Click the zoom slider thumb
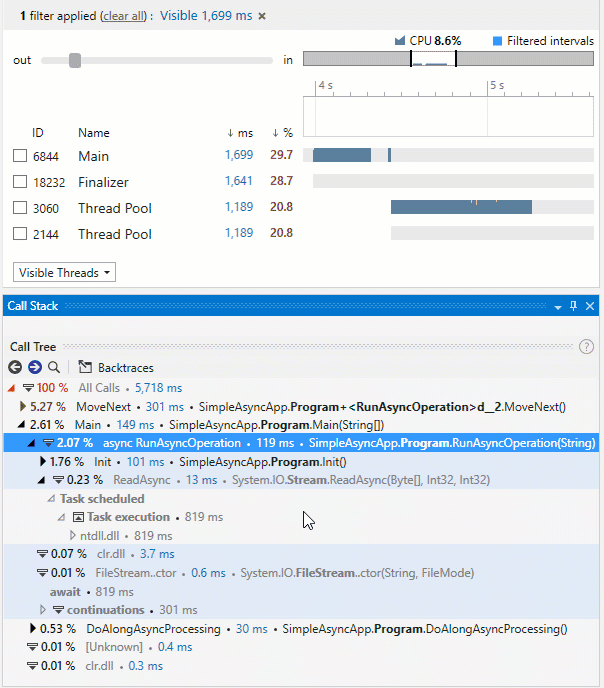The width and height of the screenshot is (604, 688). [x=75, y=61]
